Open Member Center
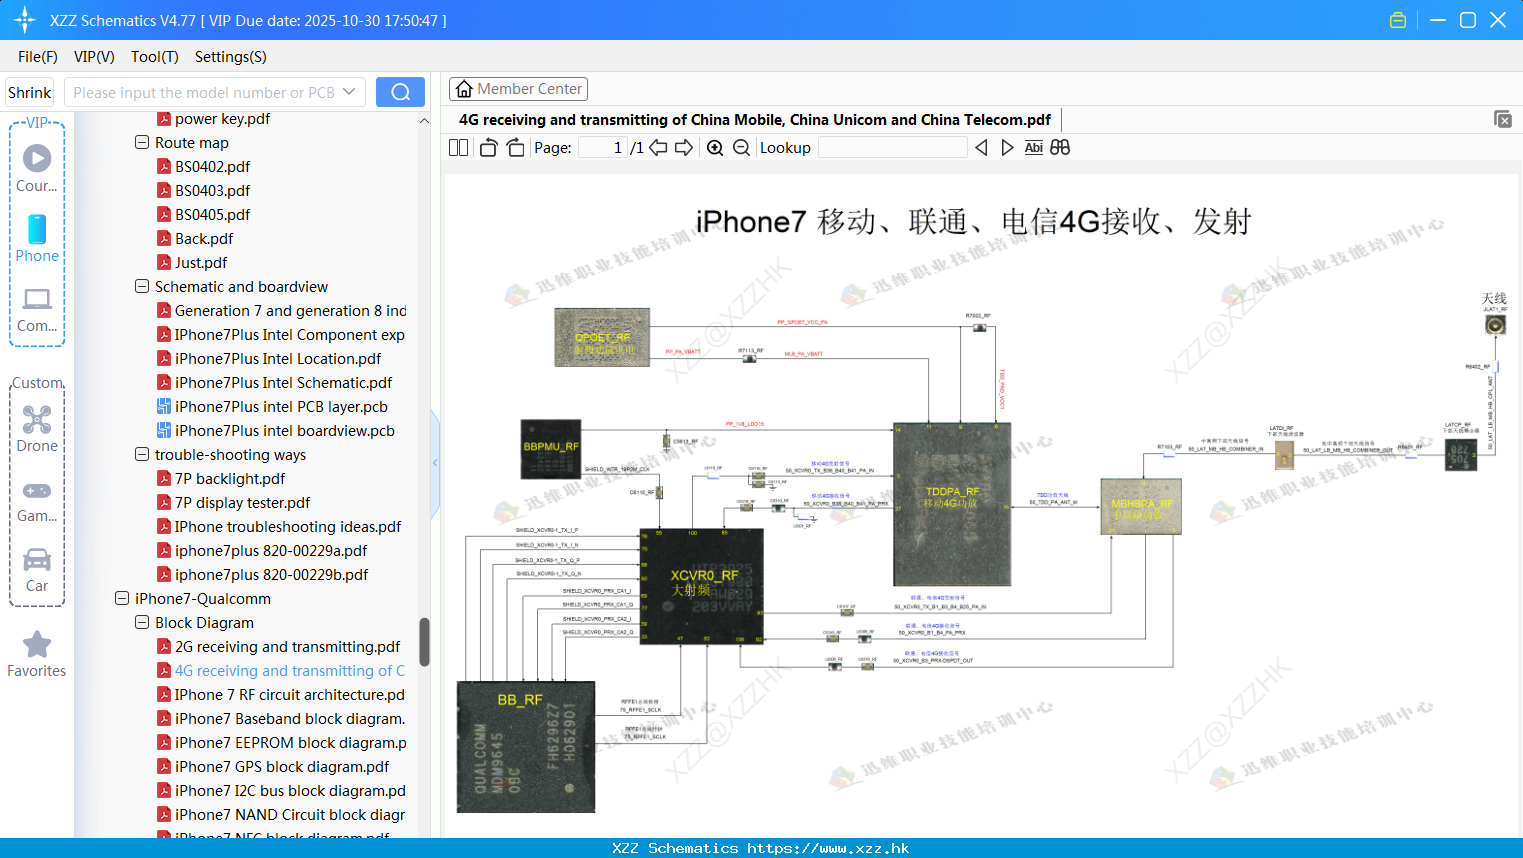The width and height of the screenshot is (1523, 858). [x=518, y=89]
